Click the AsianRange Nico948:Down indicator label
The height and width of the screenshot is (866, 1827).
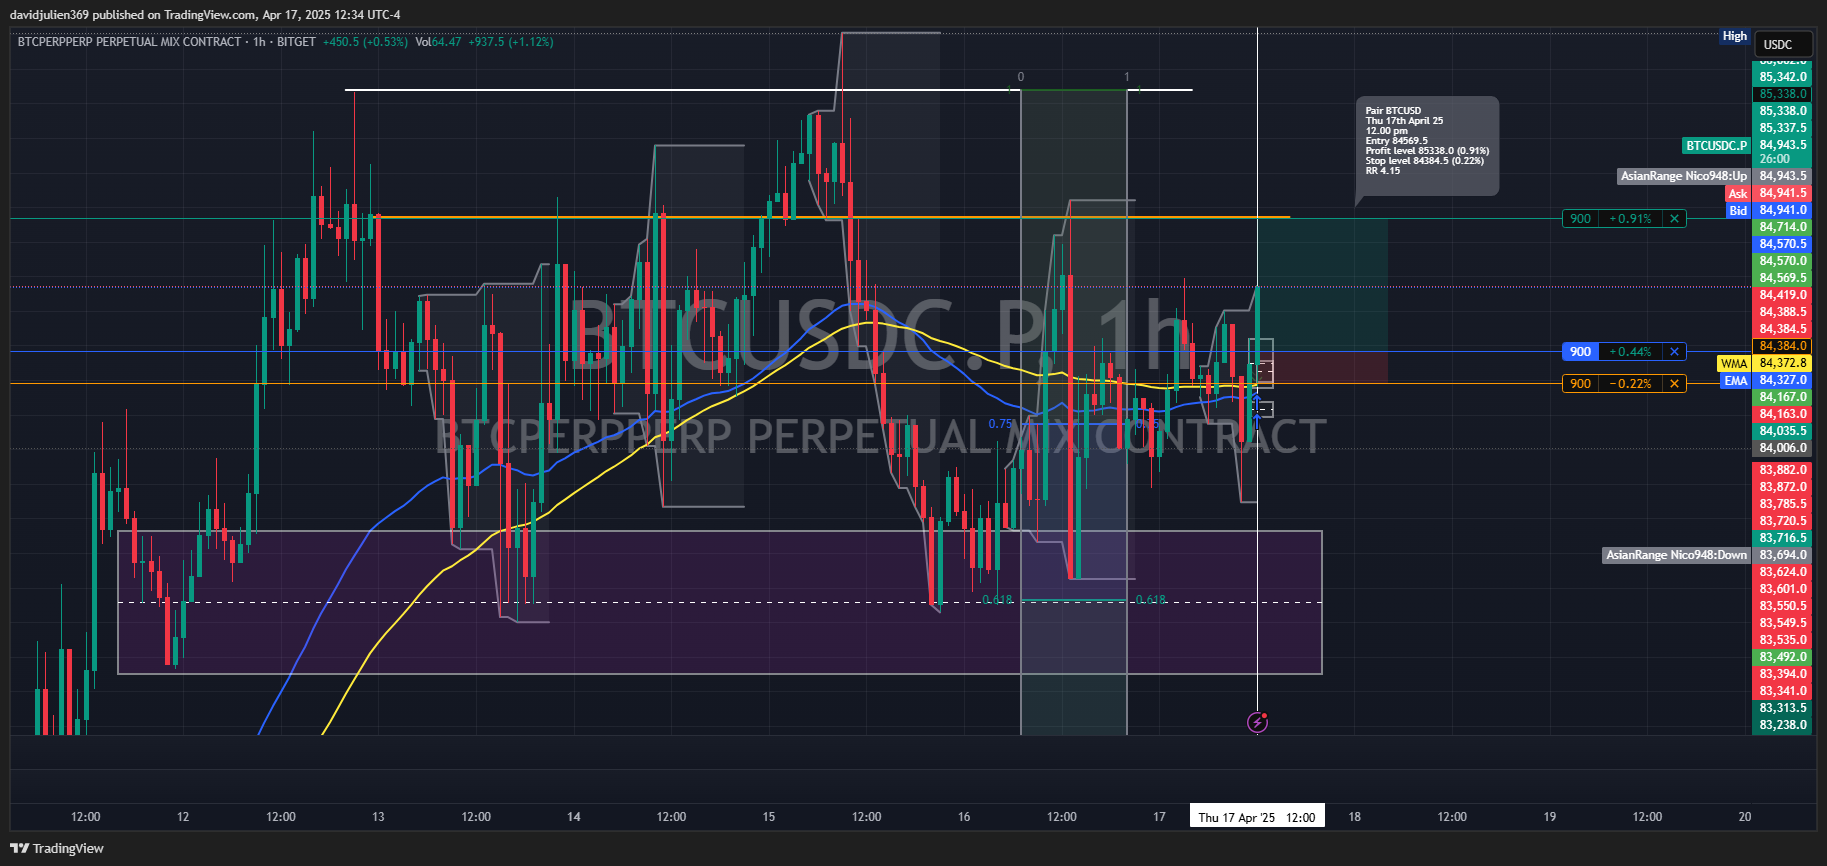click(x=1677, y=555)
